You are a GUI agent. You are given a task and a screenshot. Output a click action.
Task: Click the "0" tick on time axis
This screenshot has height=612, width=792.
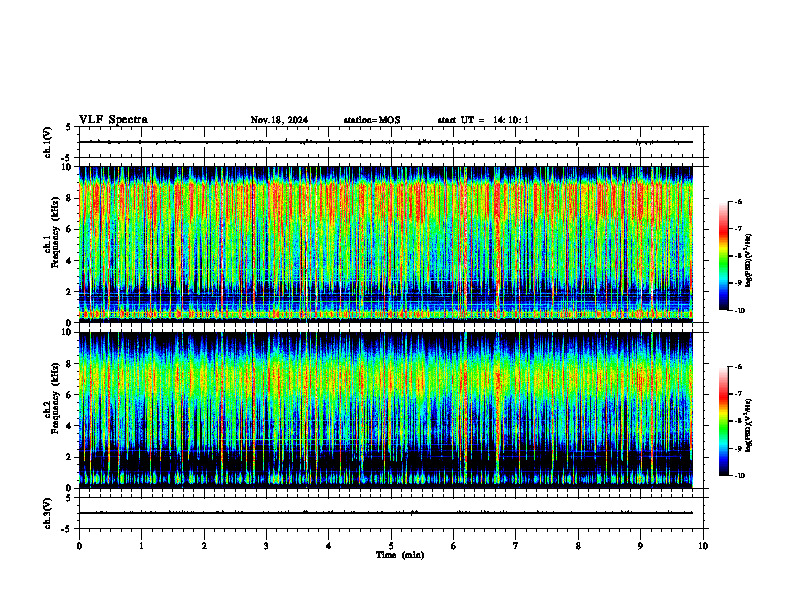[x=79, y=546]
